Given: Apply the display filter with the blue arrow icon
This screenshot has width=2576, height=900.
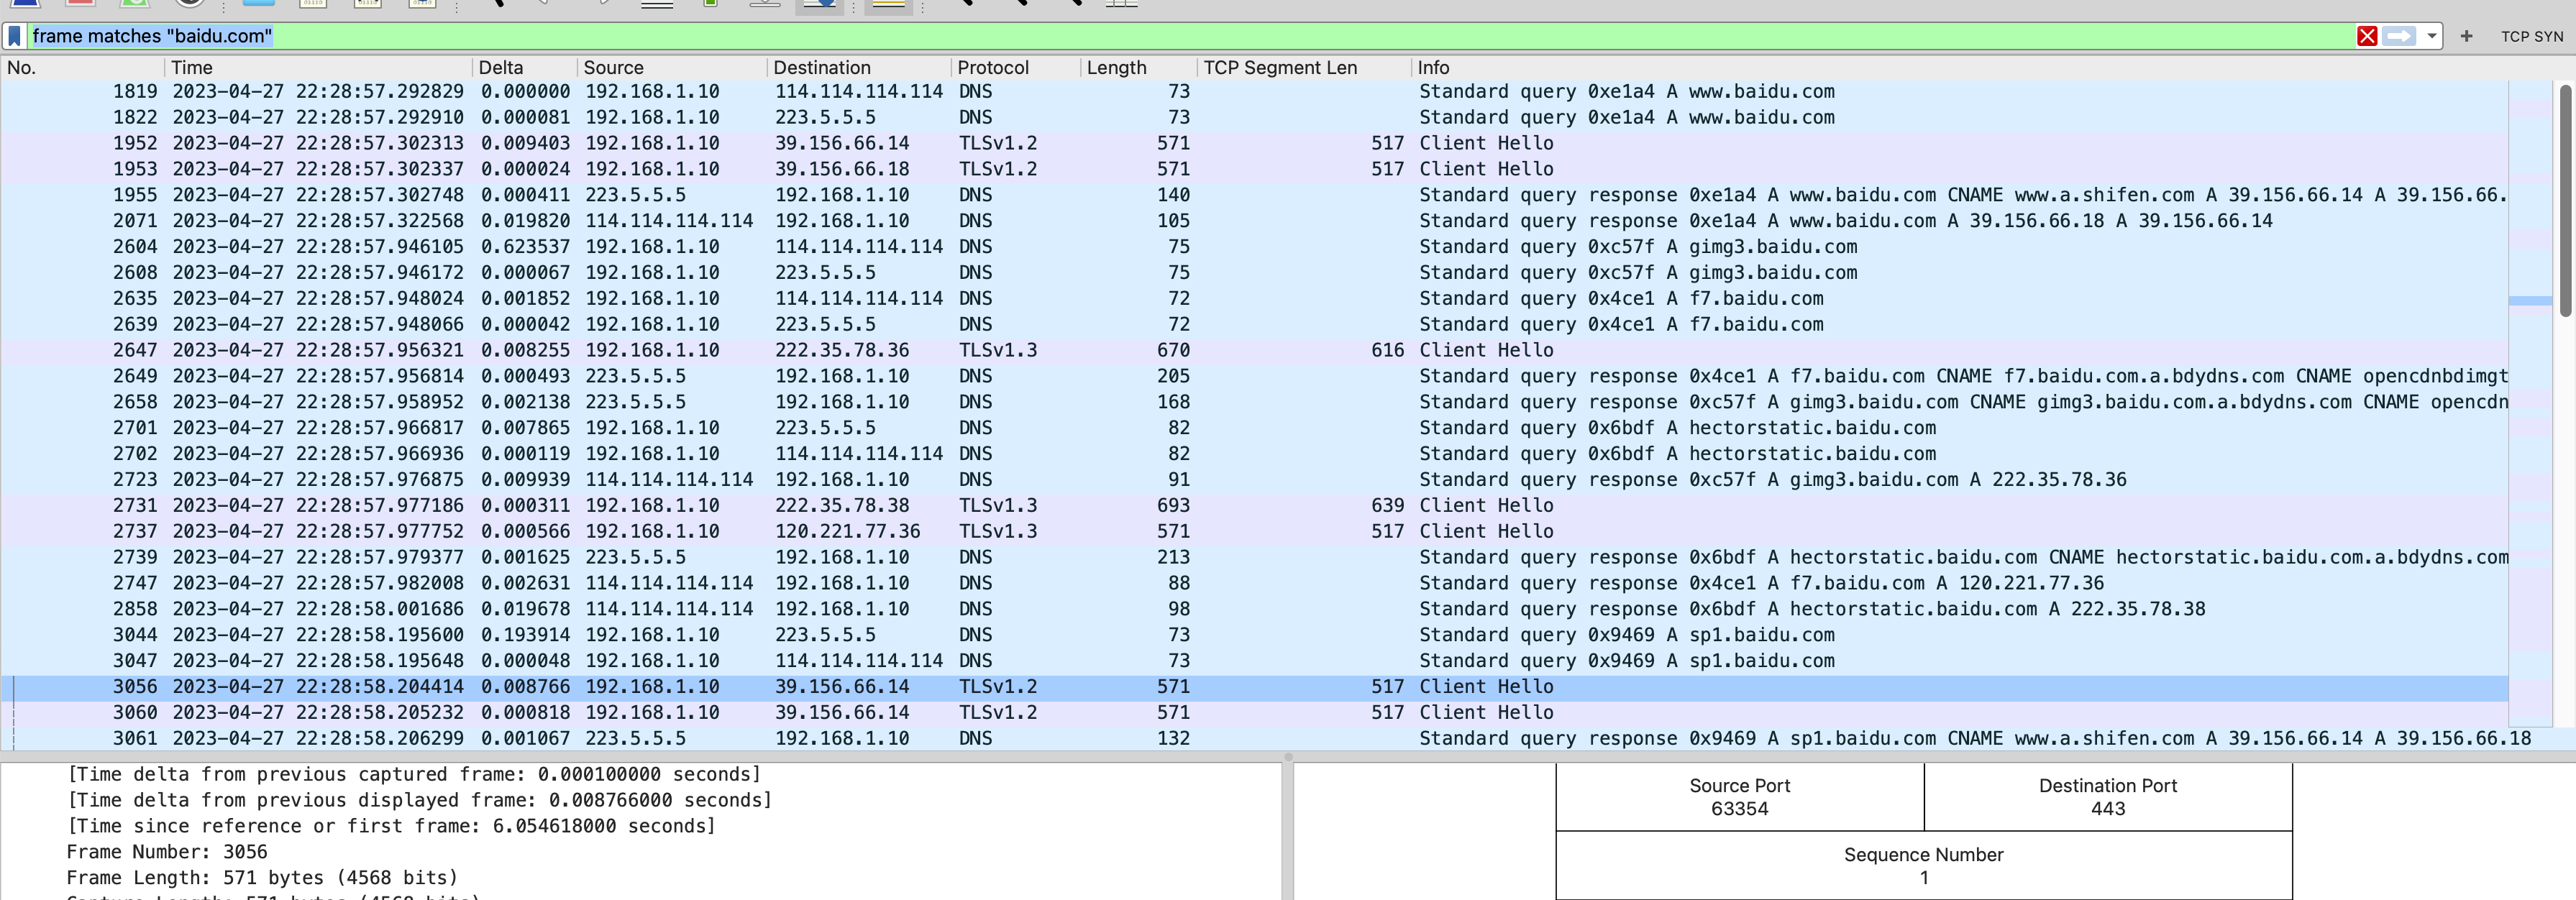Looking at the screenshot, I should [x=2400, y=36].
